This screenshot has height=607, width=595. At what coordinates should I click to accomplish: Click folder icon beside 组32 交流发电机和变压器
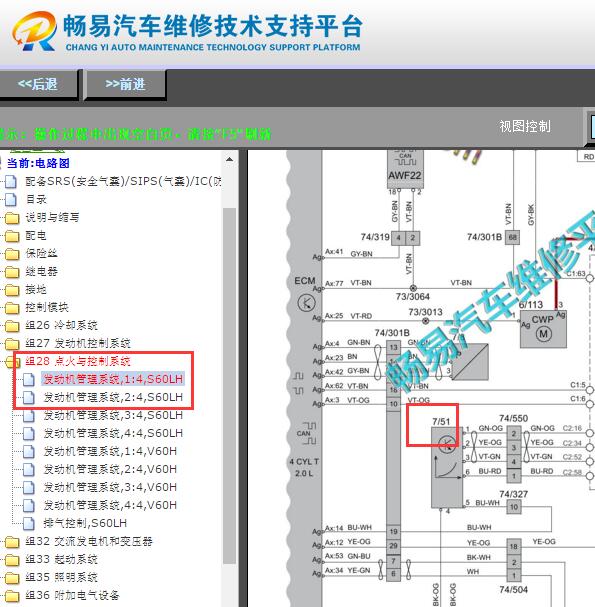[x=12, y=542]
